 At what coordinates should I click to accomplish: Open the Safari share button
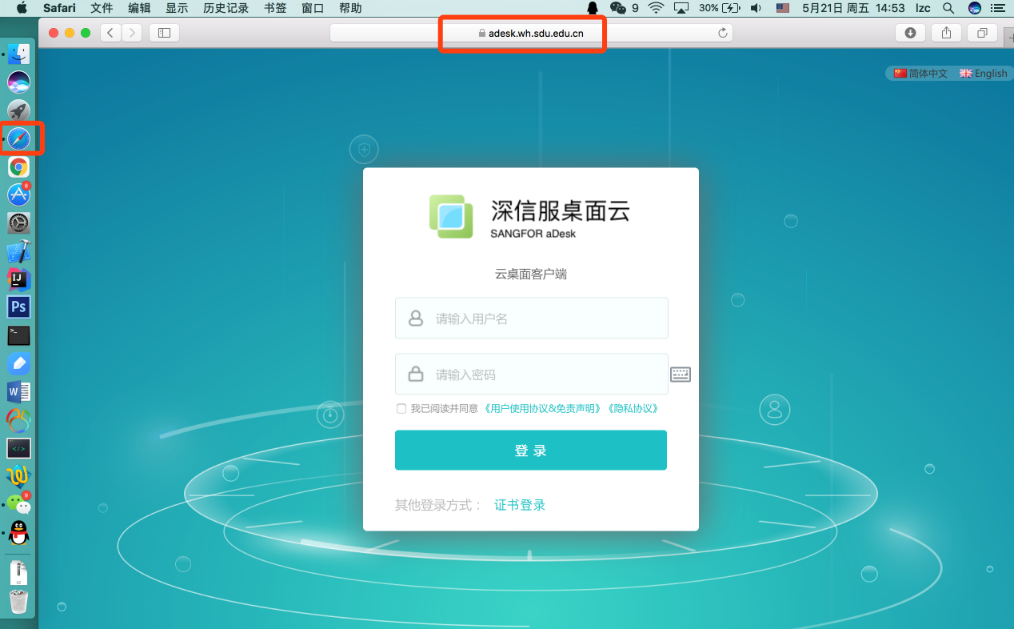point(946,33)
